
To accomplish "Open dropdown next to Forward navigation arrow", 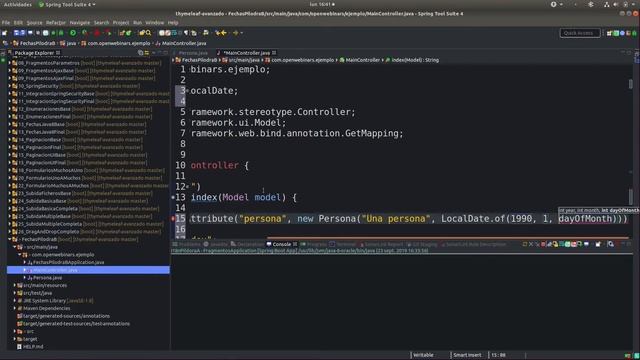I will (x=241, y=33).
